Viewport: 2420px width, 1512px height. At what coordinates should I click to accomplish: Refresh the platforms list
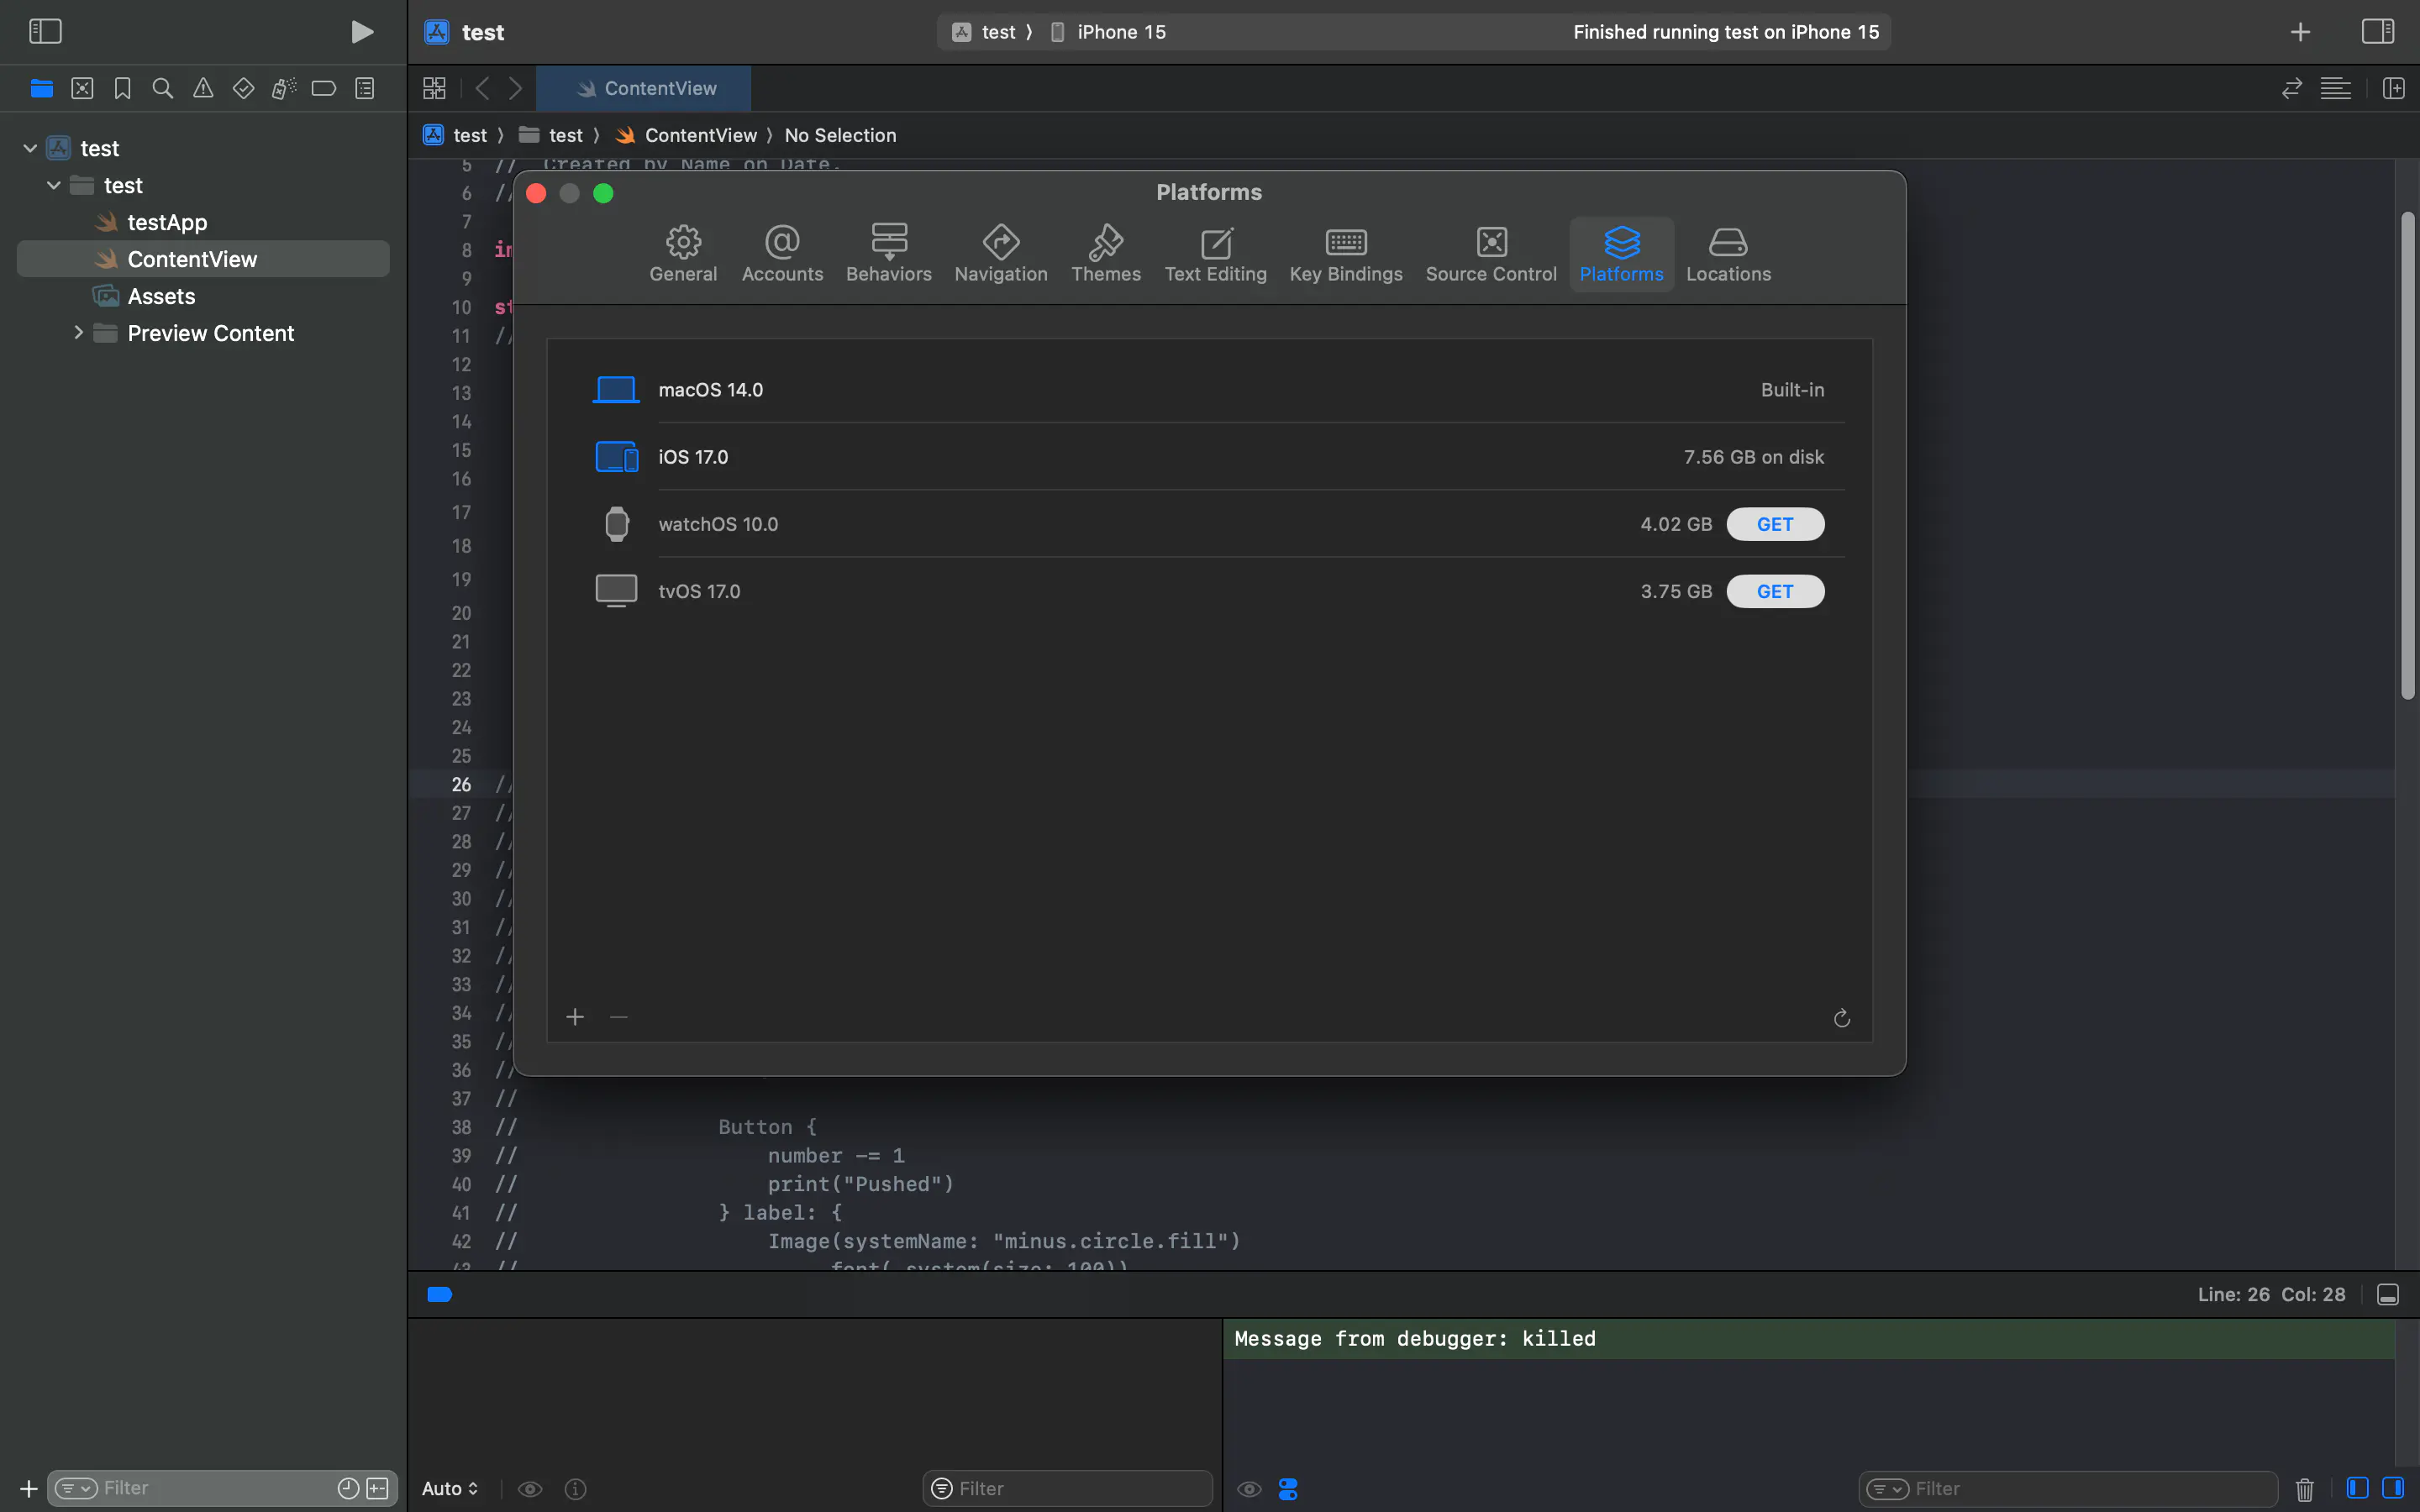point(1841,1018)
